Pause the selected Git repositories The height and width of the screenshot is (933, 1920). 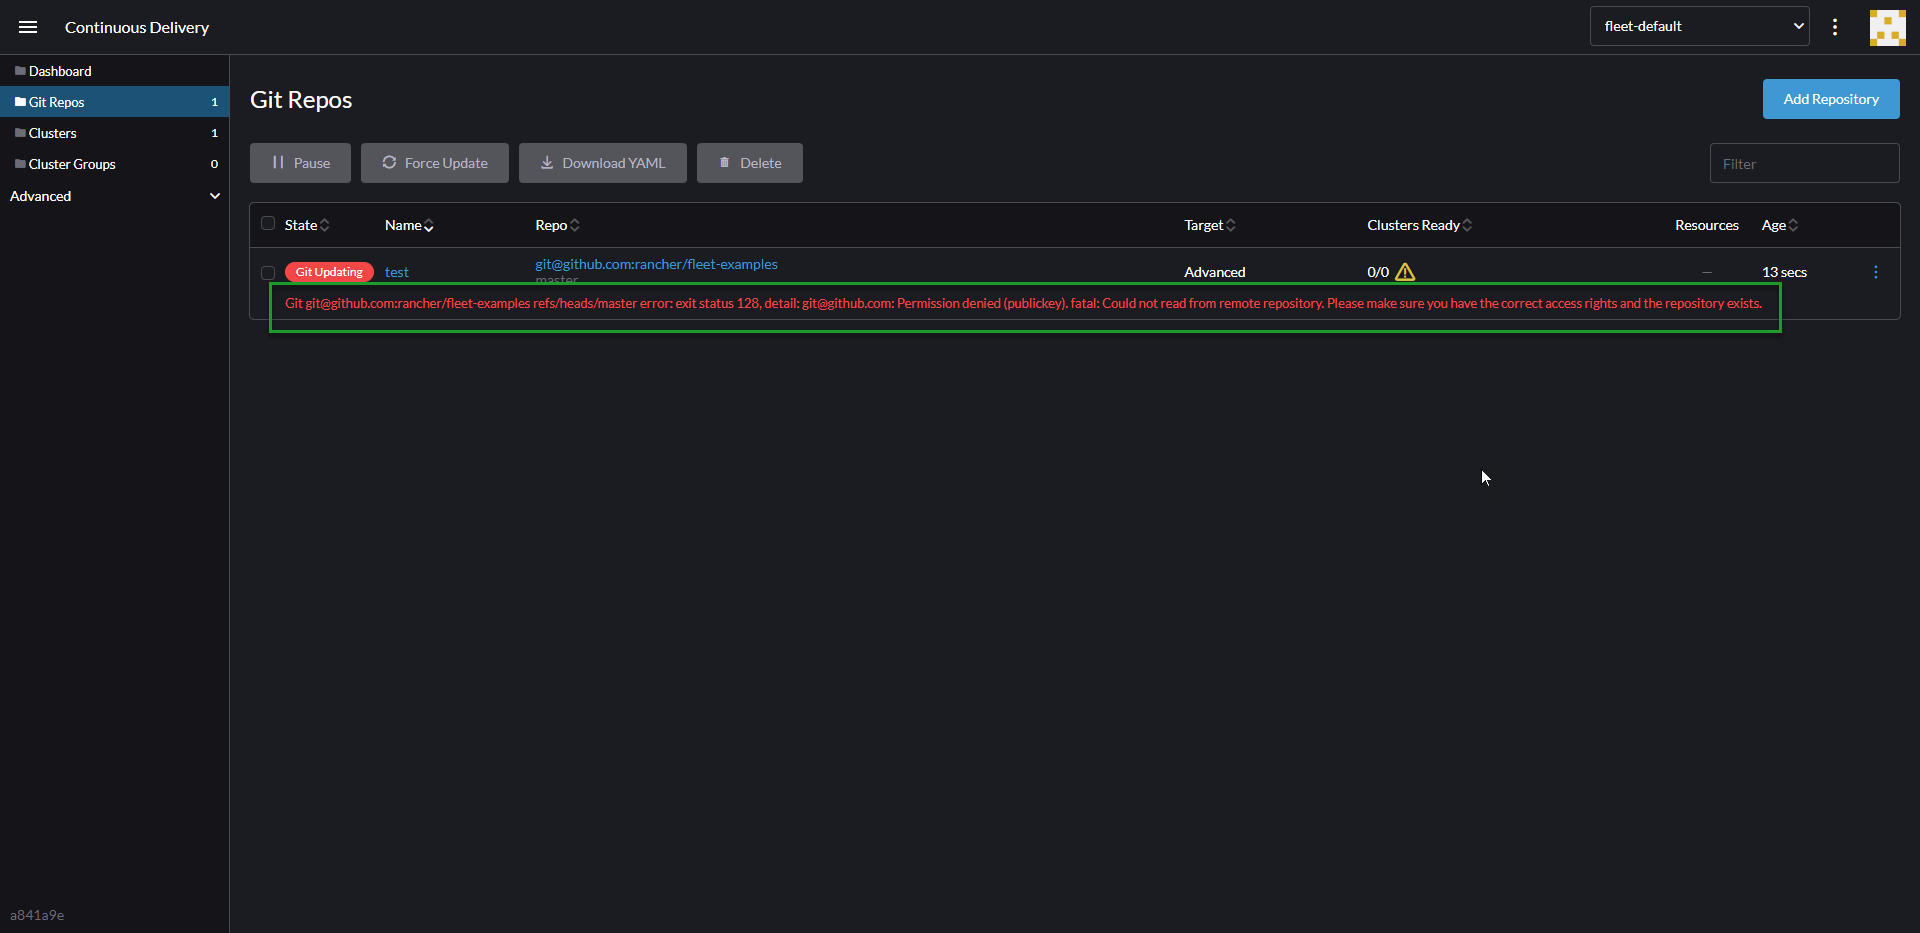[299, 162]
